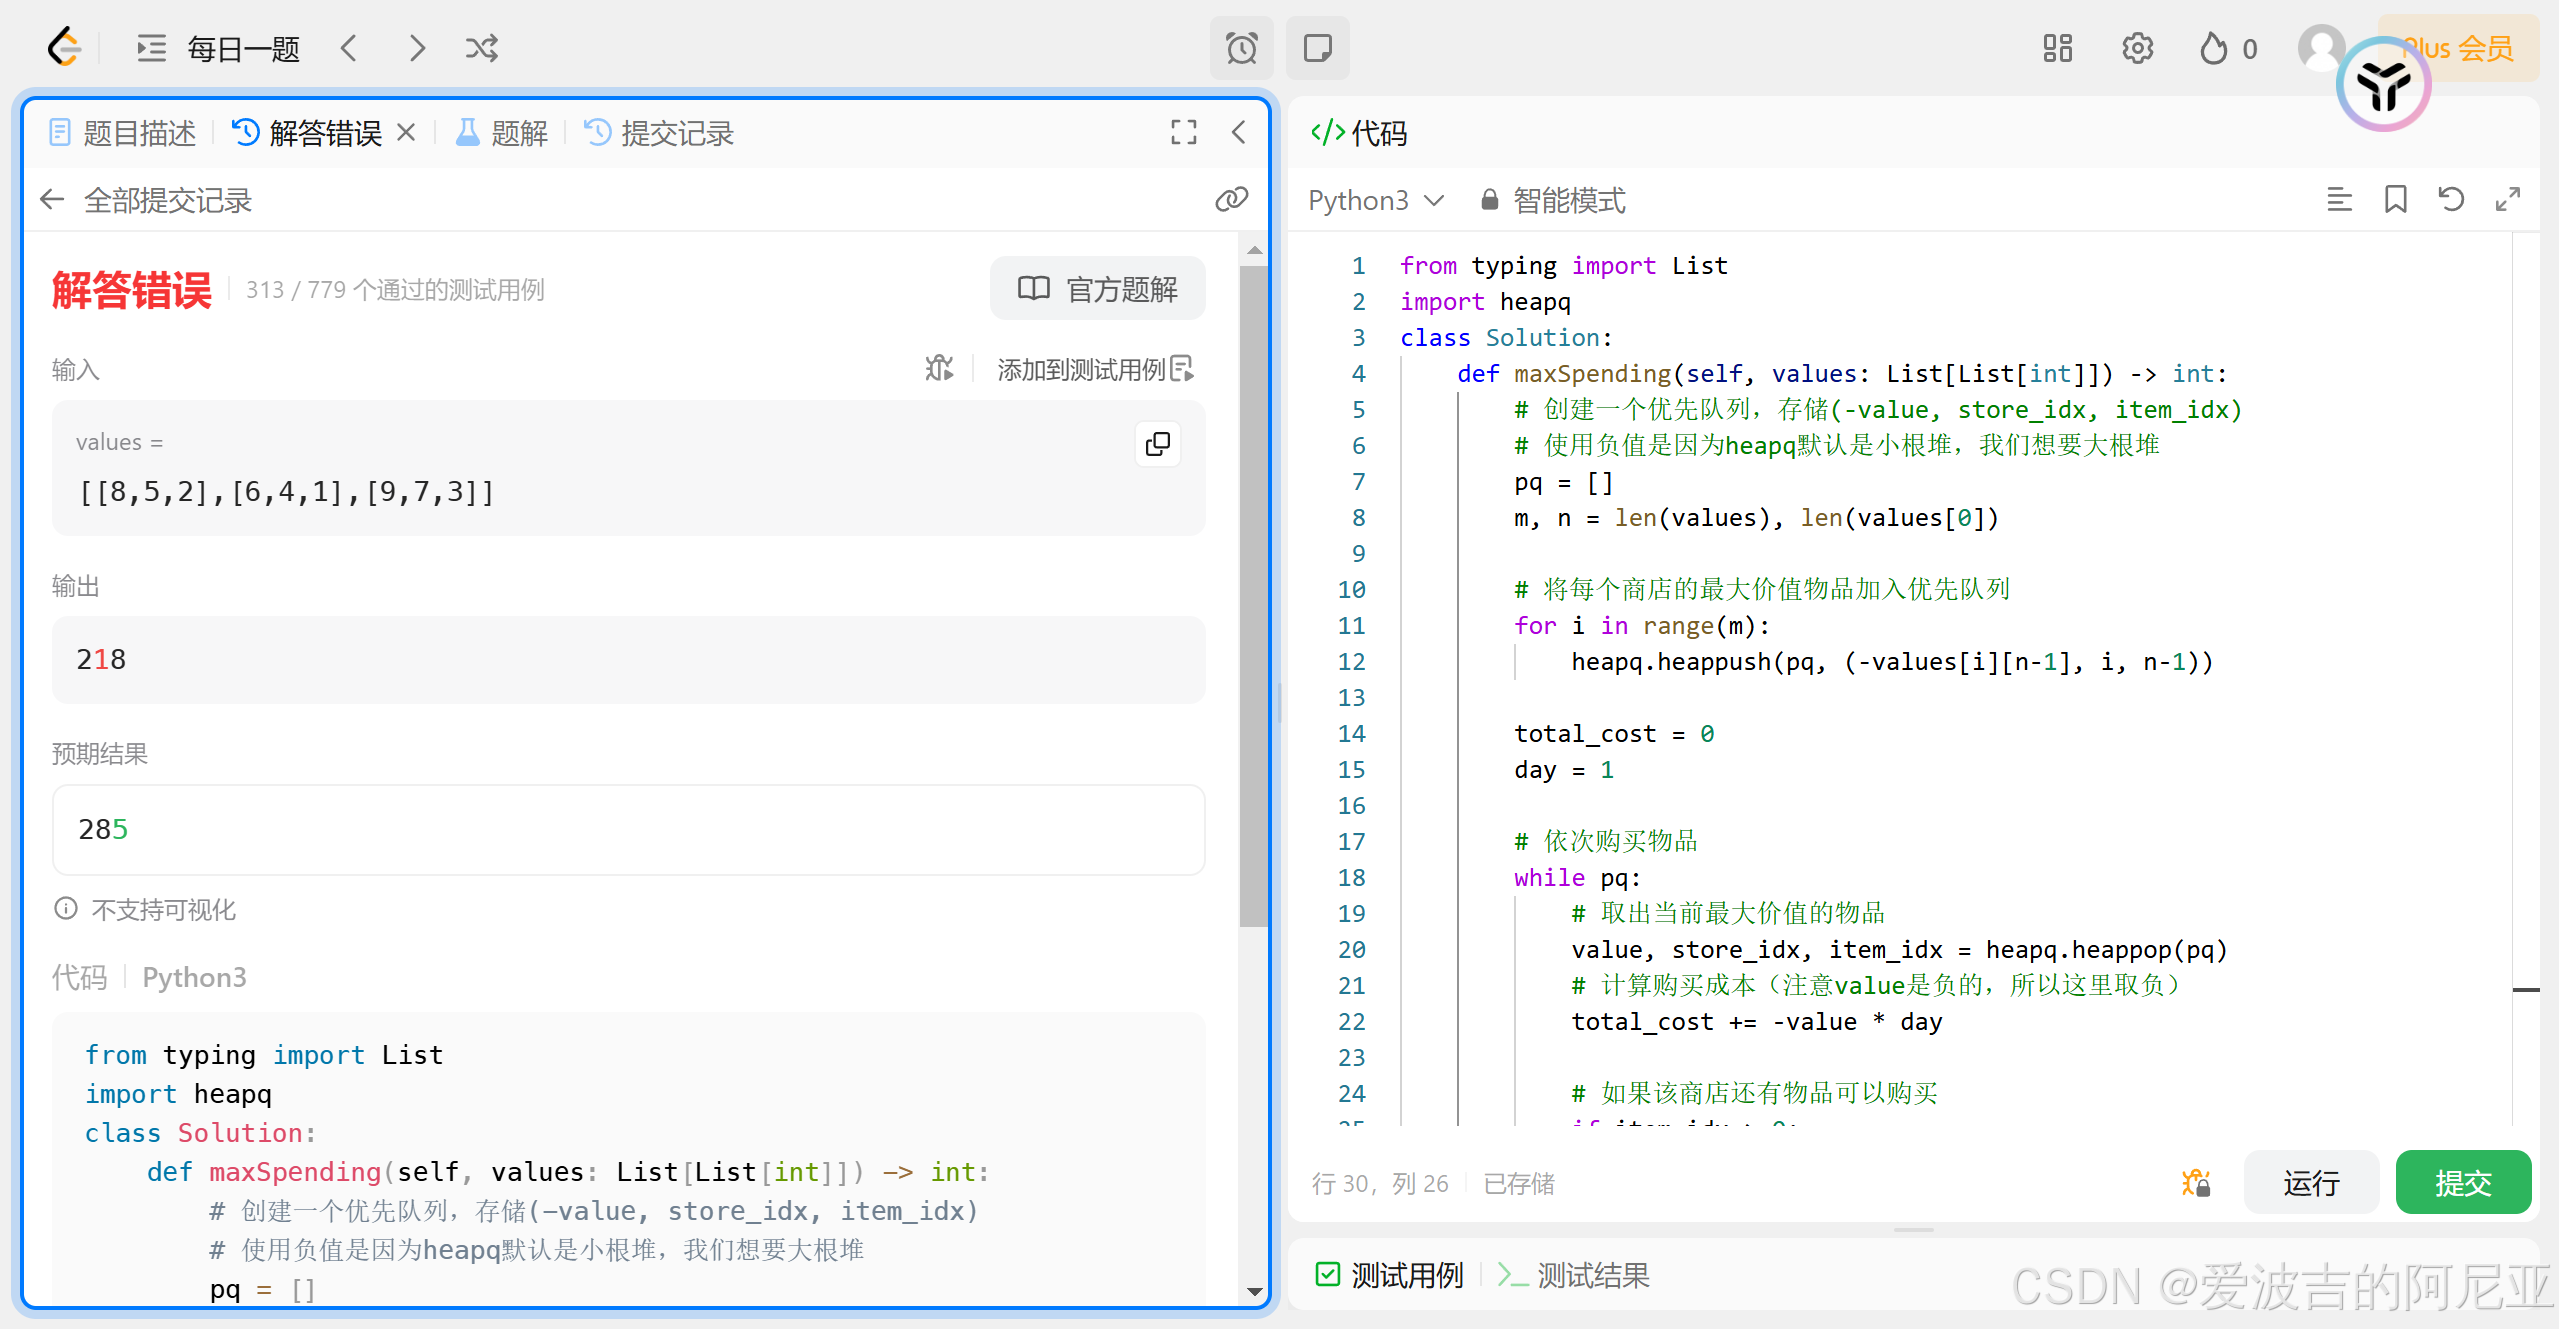The width and height of the screenshot is (2559, 1329).
Task: Open the notes sticky icon
Action: click(1317, 48)
